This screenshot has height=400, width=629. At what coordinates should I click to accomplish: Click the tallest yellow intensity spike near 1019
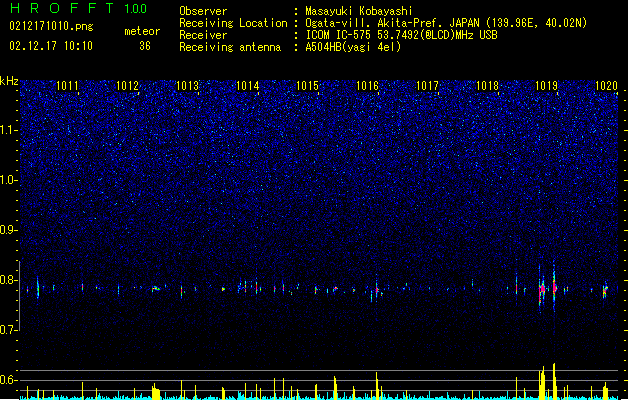click(x=554, y=381)
